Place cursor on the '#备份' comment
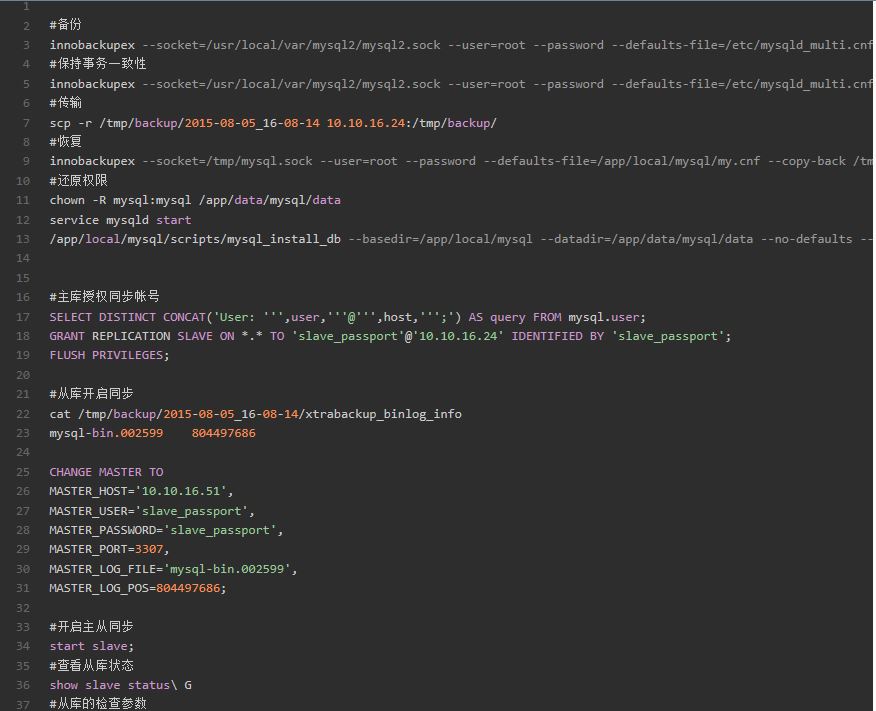This screenshot has height=711, width=876. [66, 25]
